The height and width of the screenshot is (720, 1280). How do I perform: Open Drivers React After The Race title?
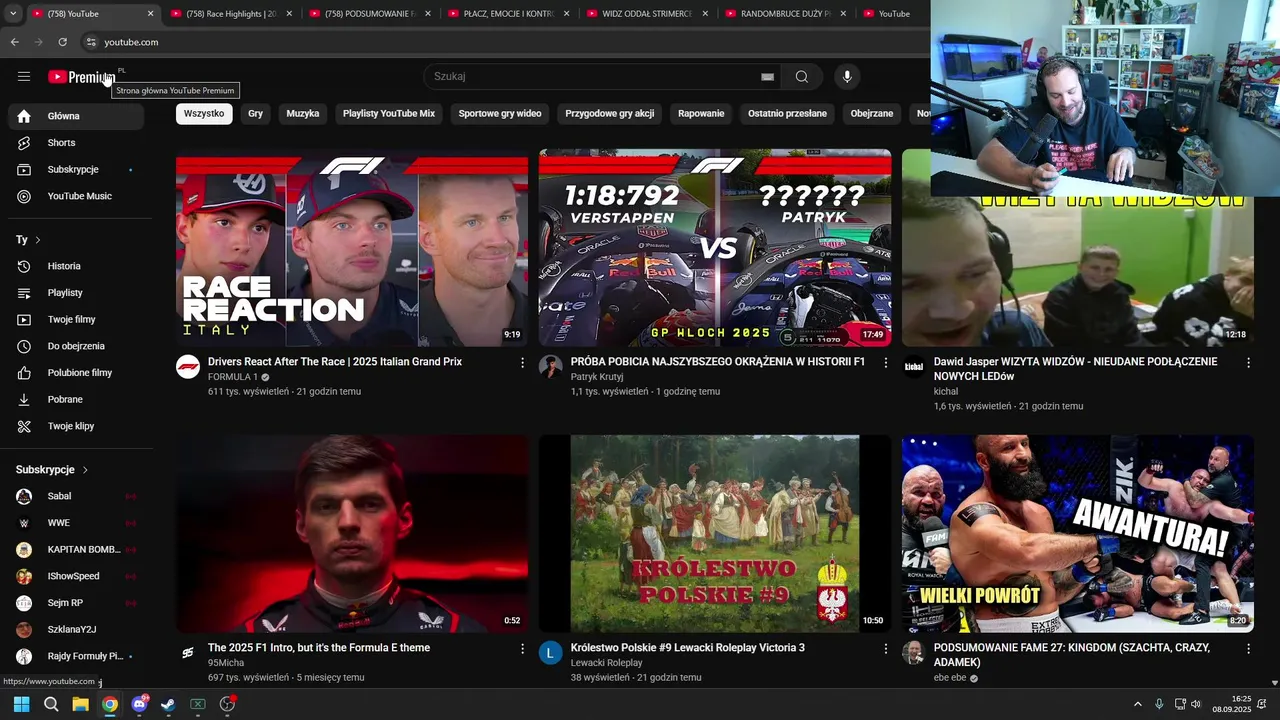click(335, 362)
